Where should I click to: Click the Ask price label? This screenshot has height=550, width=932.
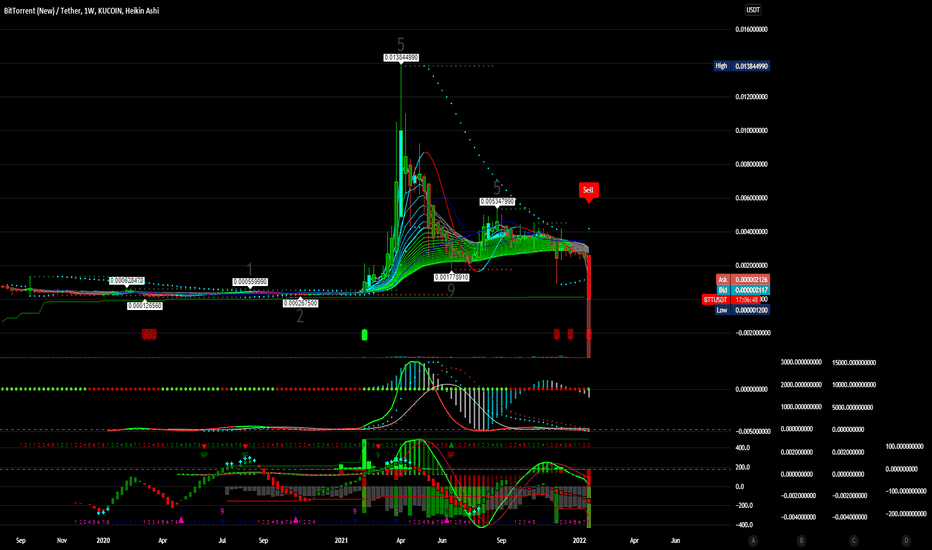click(x=742, y=279)
